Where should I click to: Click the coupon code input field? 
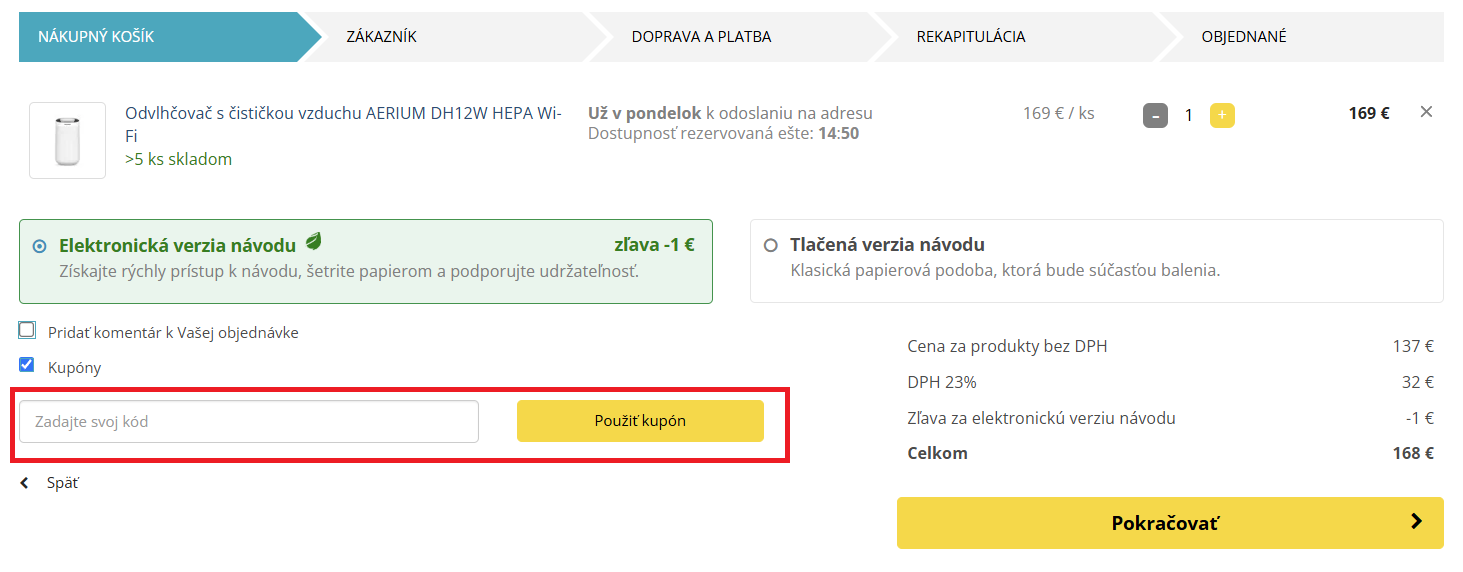[248, 422]
